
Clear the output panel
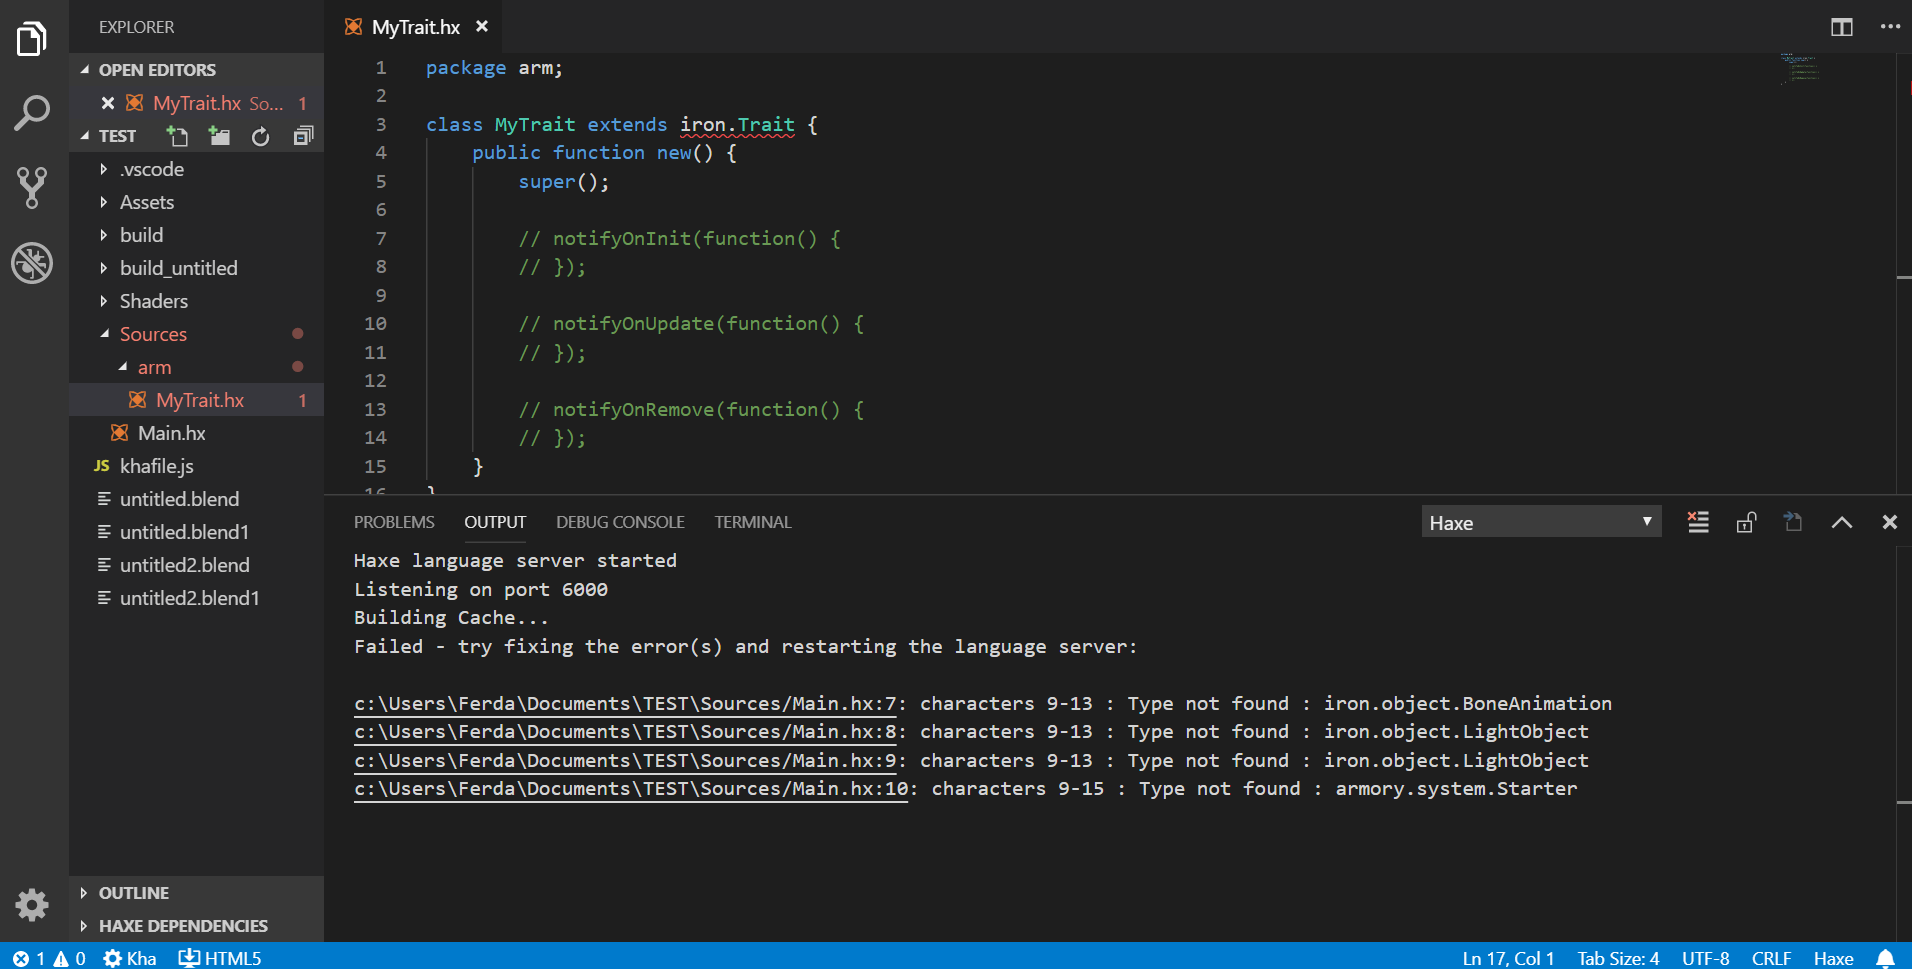[1698, 522]
